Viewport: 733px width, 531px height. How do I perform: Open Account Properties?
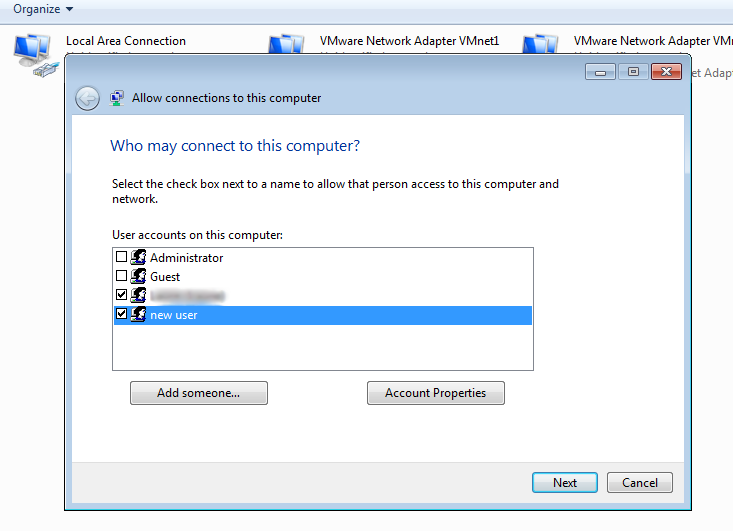(436, 393)
